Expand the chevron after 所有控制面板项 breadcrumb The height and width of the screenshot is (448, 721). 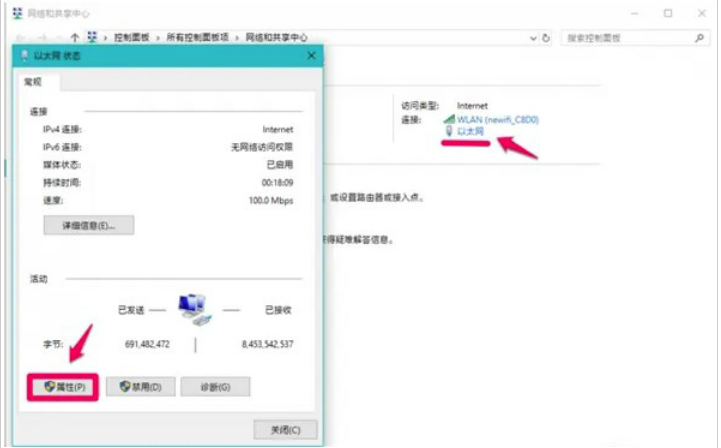(x=237, y=38)
